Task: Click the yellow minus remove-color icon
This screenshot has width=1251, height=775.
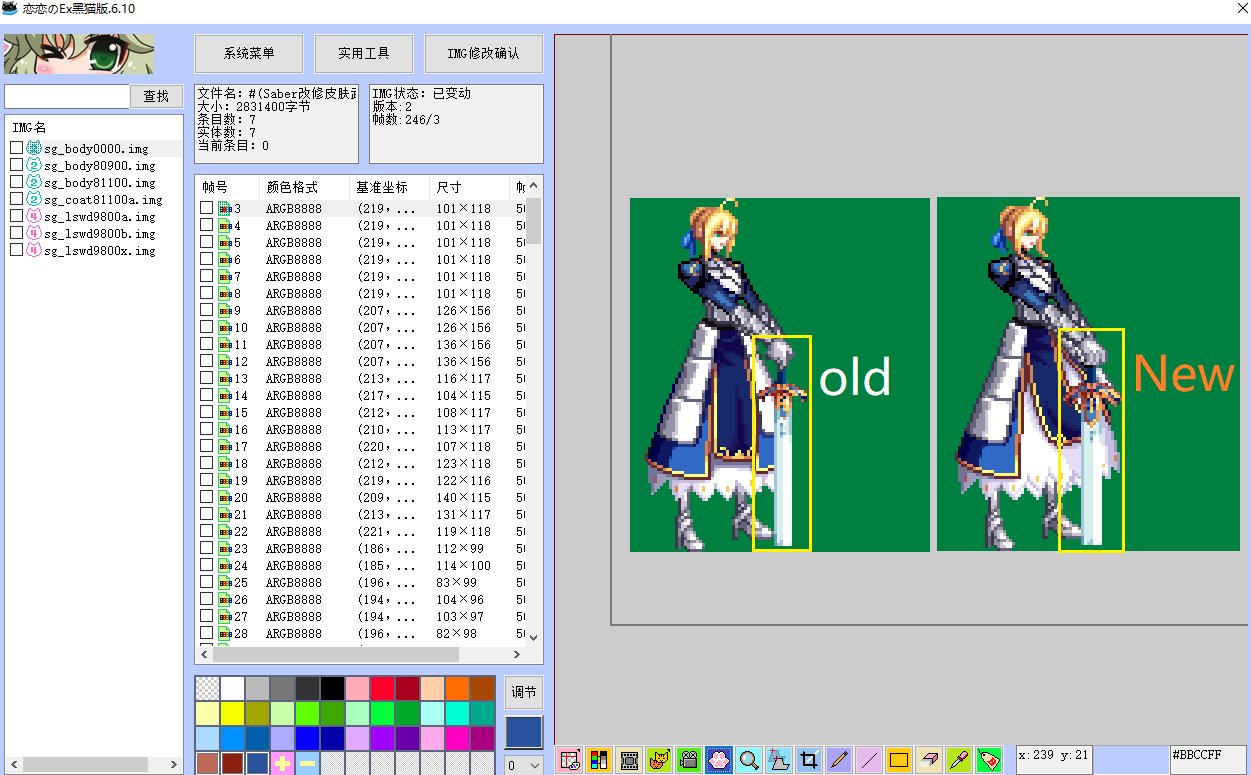Action: 307,765
